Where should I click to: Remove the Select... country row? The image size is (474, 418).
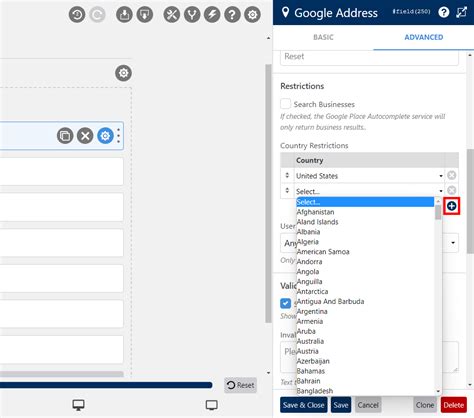[451, 190]
